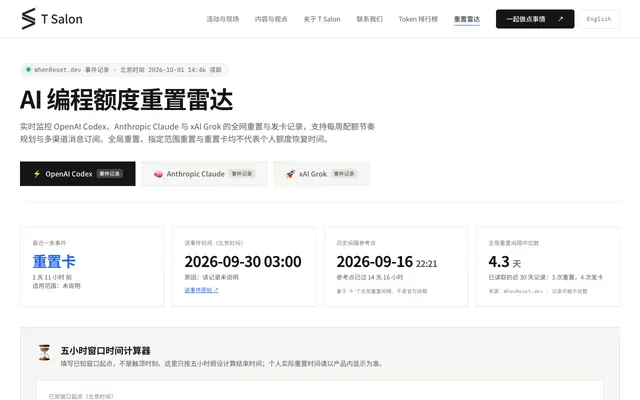Click the 4.3 天 median value
640x400 pixels.
pyautogui.click(x=504, y=262)
